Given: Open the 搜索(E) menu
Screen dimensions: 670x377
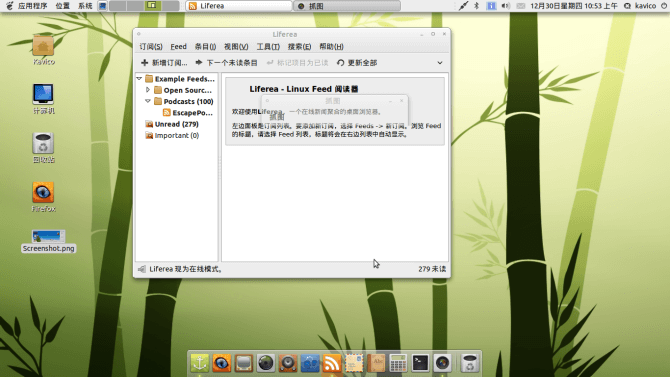Looking at the screenshot, I should click(x=299, y=47).
